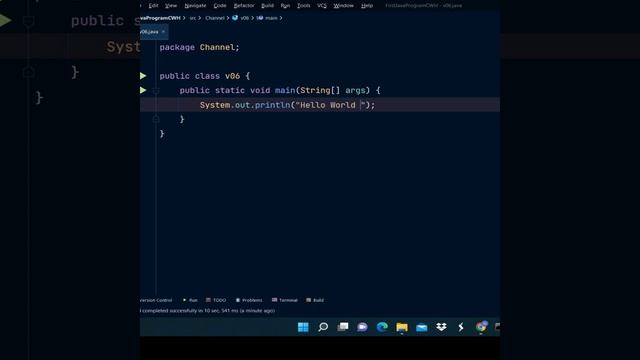Run main method from gutter arrow
The image size is (640, 360).
[x=143, y=90]
